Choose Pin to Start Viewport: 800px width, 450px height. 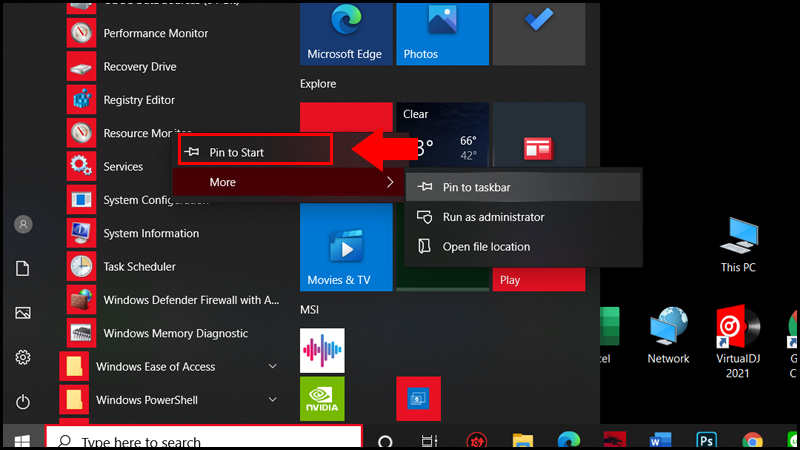[256, 152]
